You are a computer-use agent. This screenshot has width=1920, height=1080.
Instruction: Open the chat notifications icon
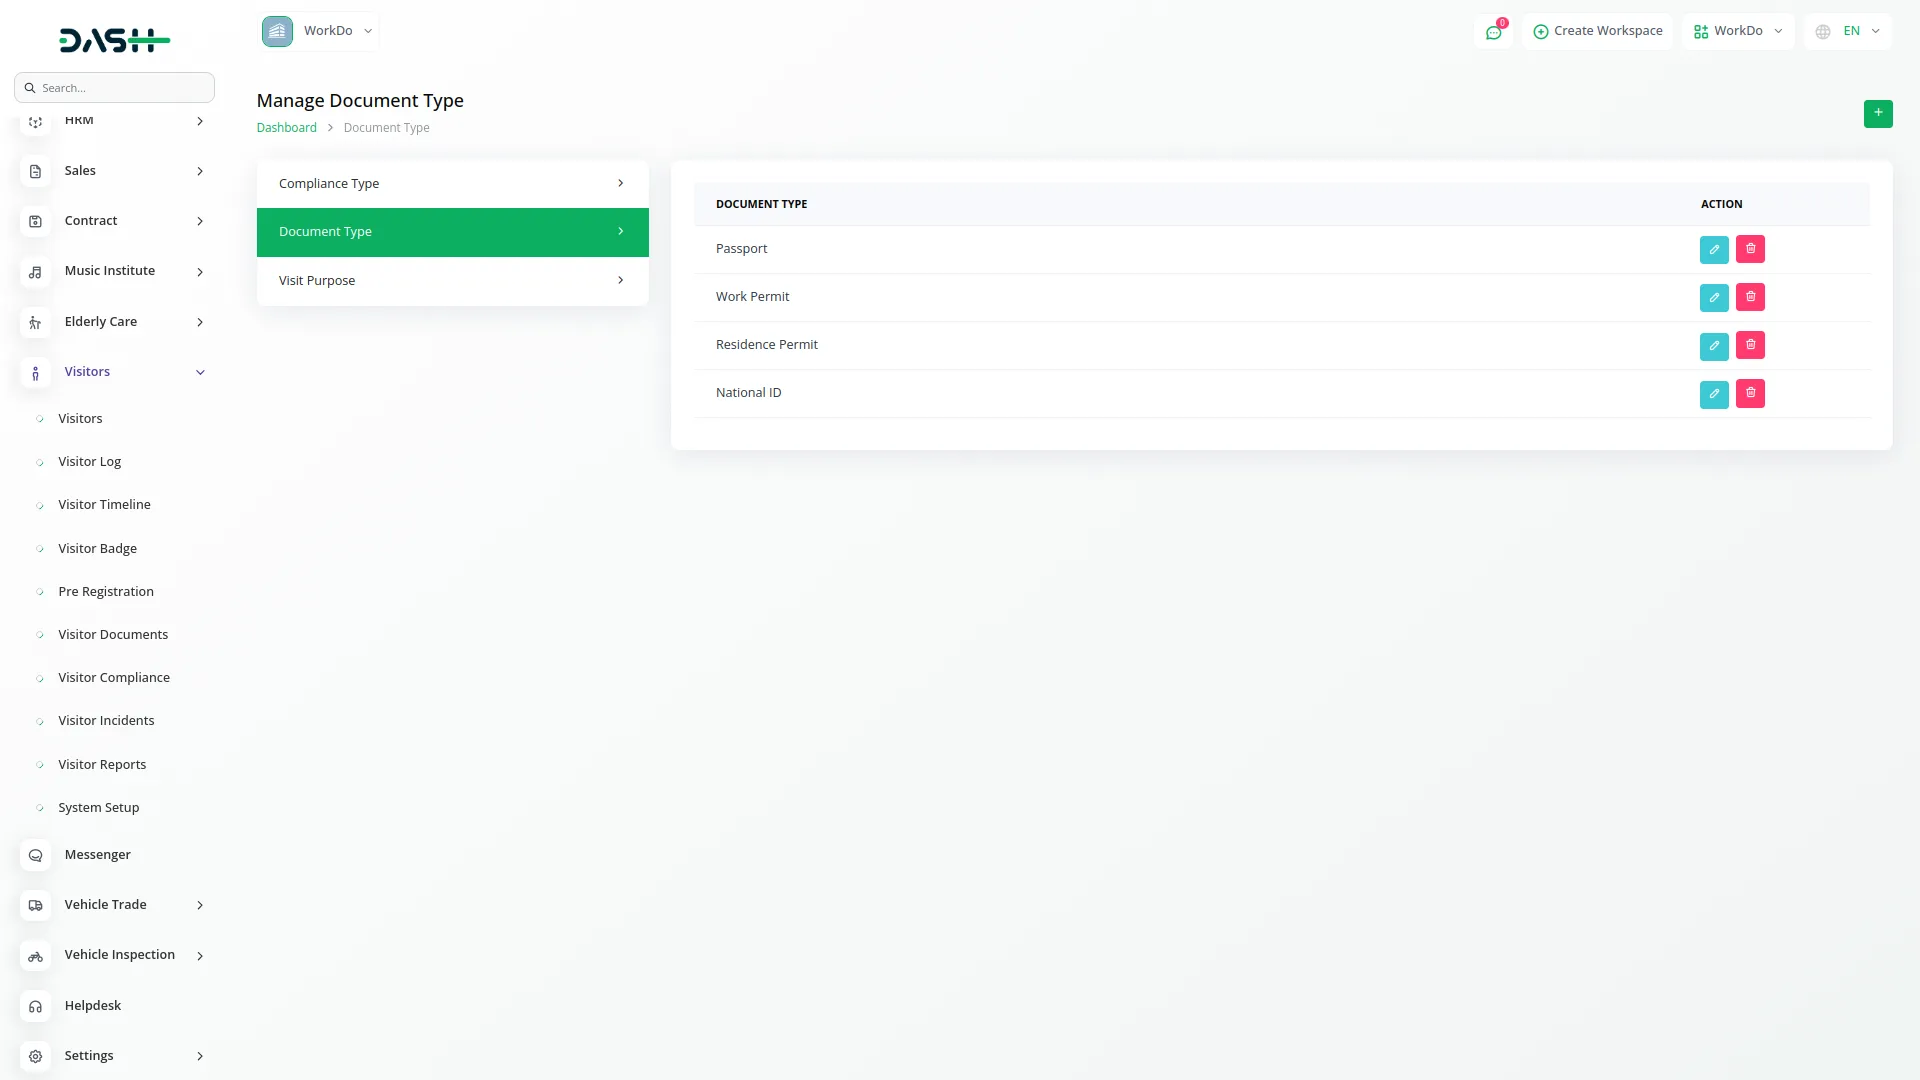tap(1493, 32)
